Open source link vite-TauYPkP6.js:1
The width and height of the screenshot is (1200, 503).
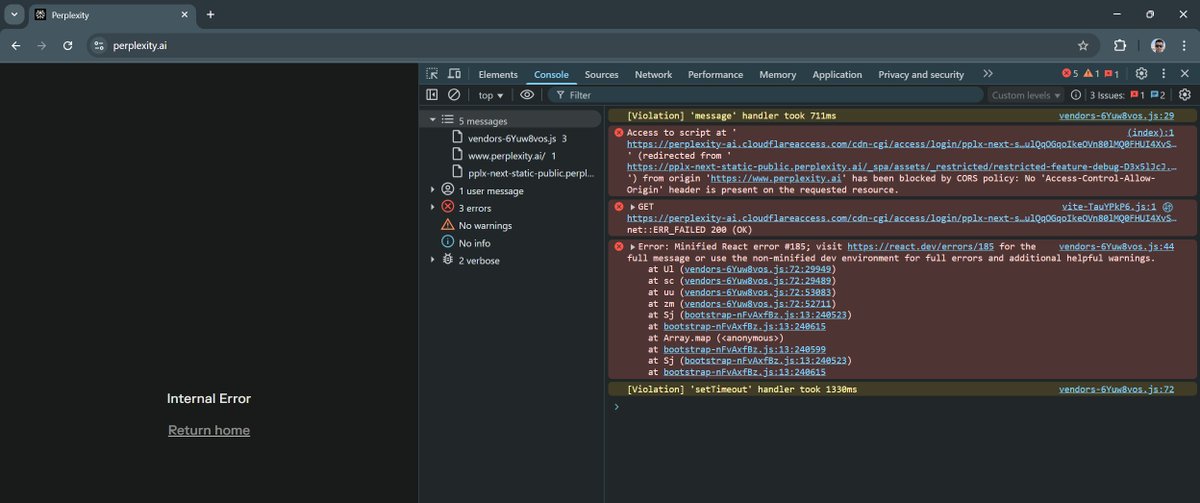(1111, 206)
